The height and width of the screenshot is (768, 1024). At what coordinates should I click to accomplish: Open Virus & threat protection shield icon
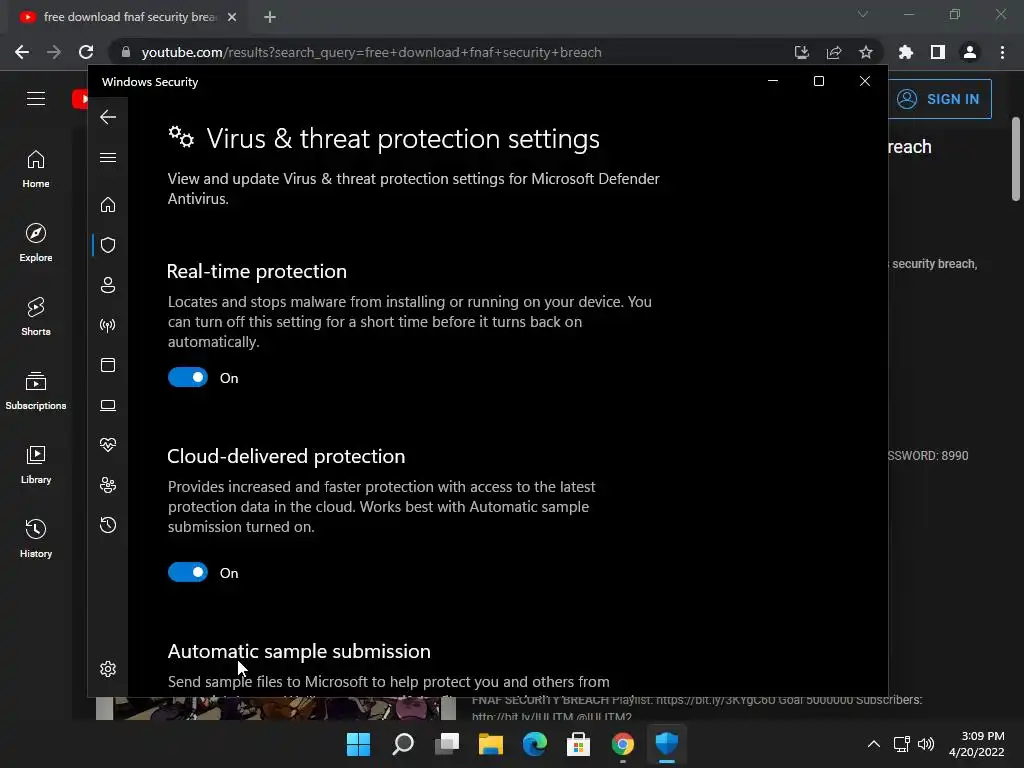[108, 245]
